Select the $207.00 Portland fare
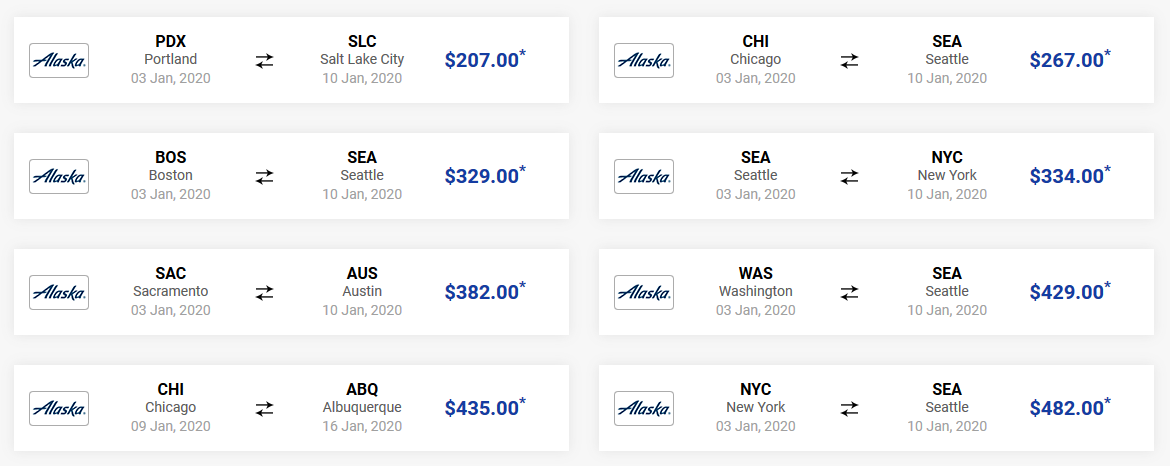The height and width of the screenshot is (466, 1170). pyautogui.click(x=485, y=60)
